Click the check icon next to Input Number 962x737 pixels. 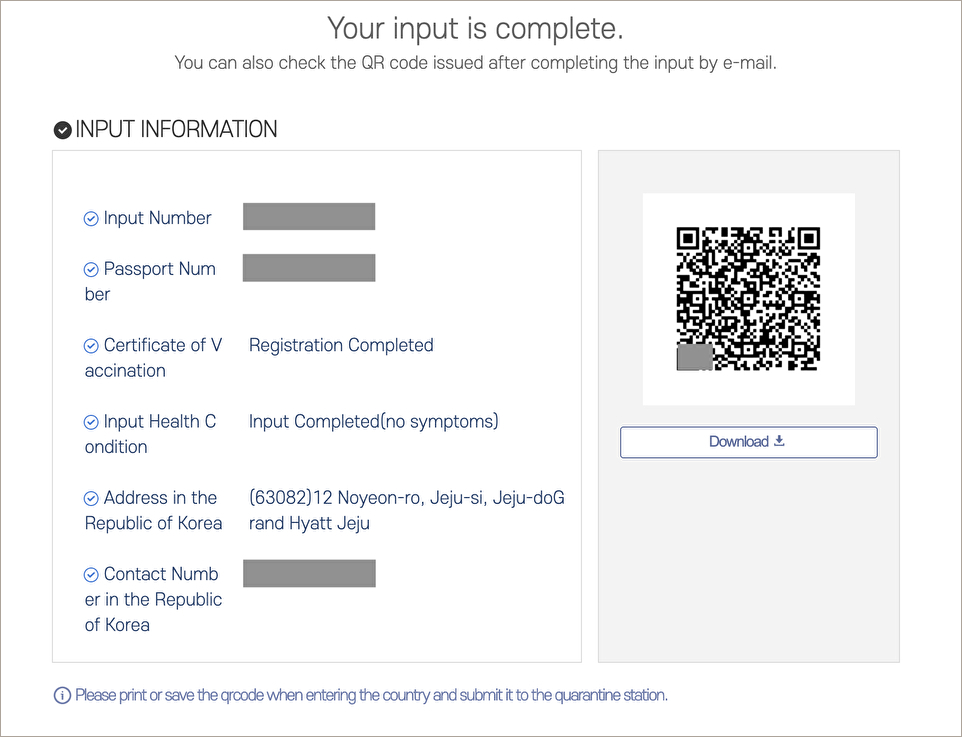pos(91,218)
